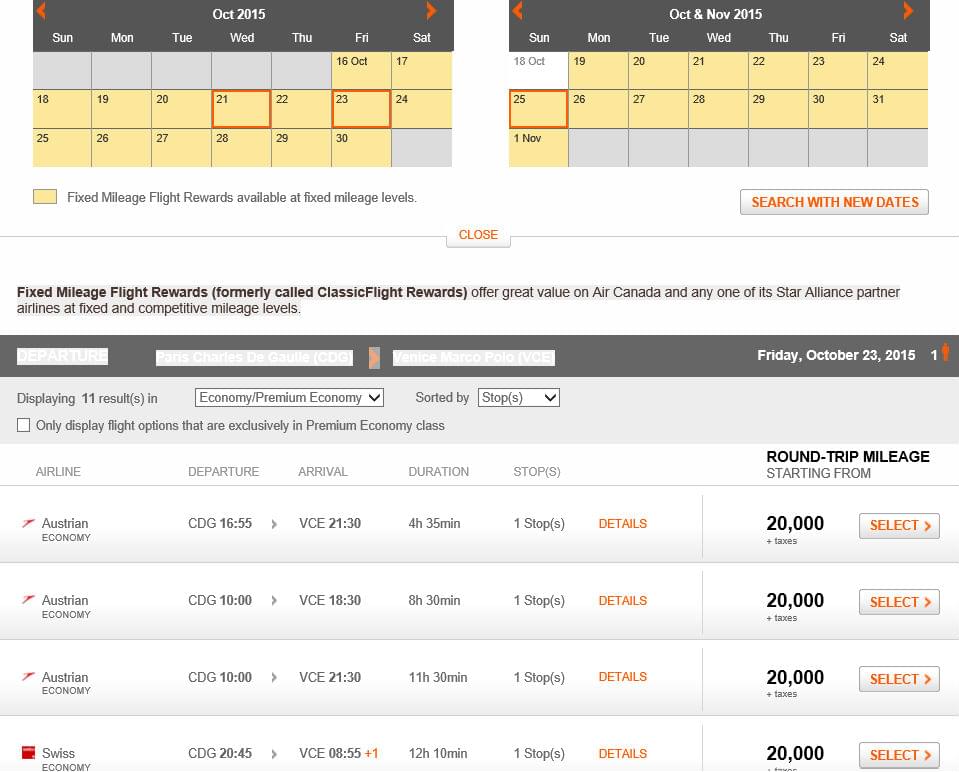This screenshot has width=959, height=772.
Task: Click the passenger icon next to 1
Action: click(946, 353)
